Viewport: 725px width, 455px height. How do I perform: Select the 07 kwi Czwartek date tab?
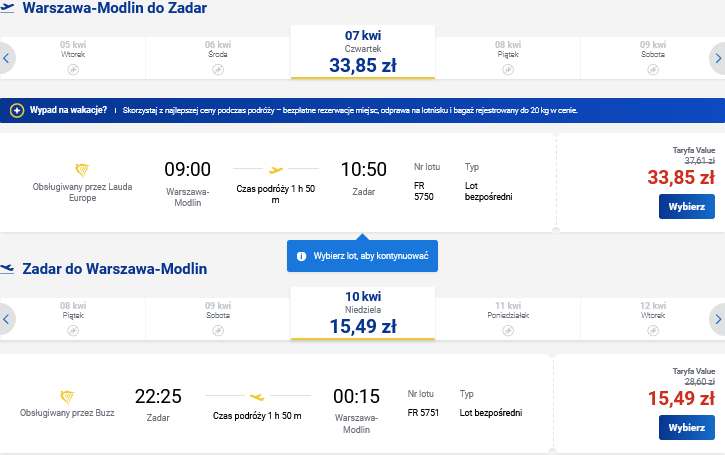click(363, 52)
